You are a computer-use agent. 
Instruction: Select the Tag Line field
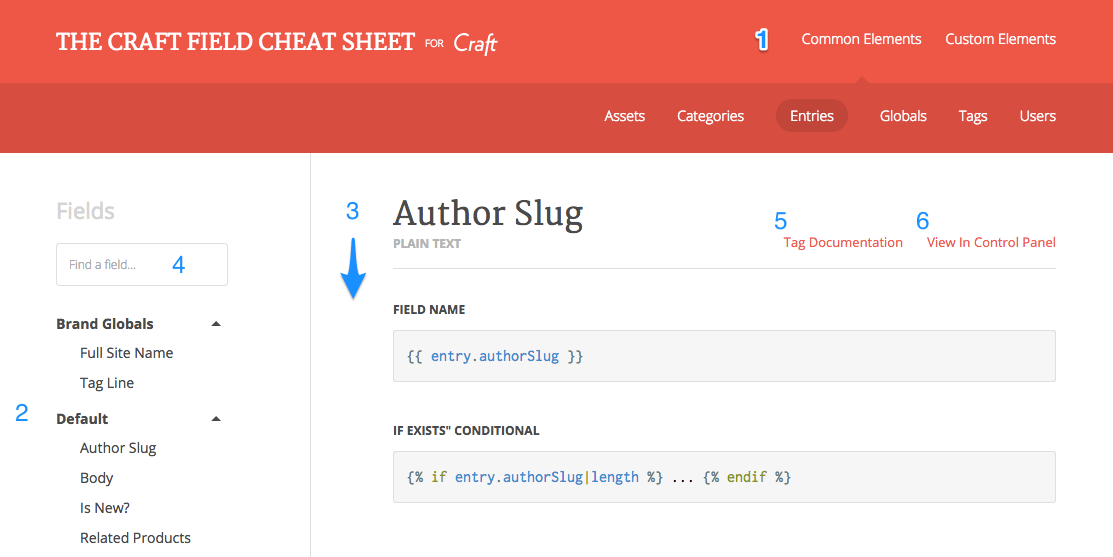tap(106, 383)
